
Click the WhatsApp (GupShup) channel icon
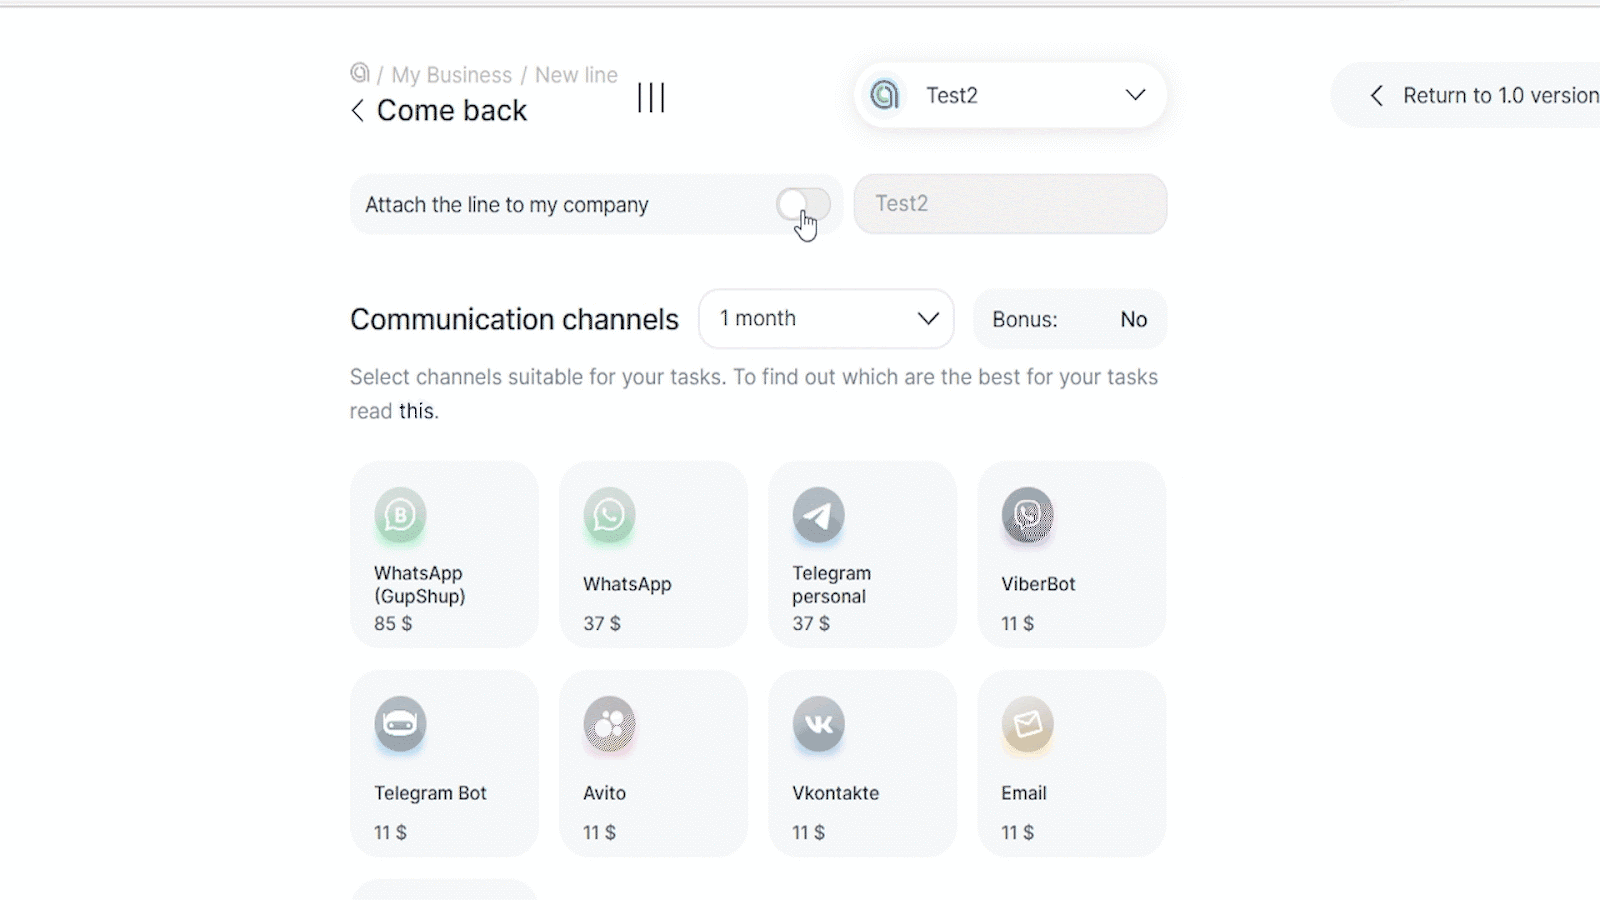click(400, 515)
